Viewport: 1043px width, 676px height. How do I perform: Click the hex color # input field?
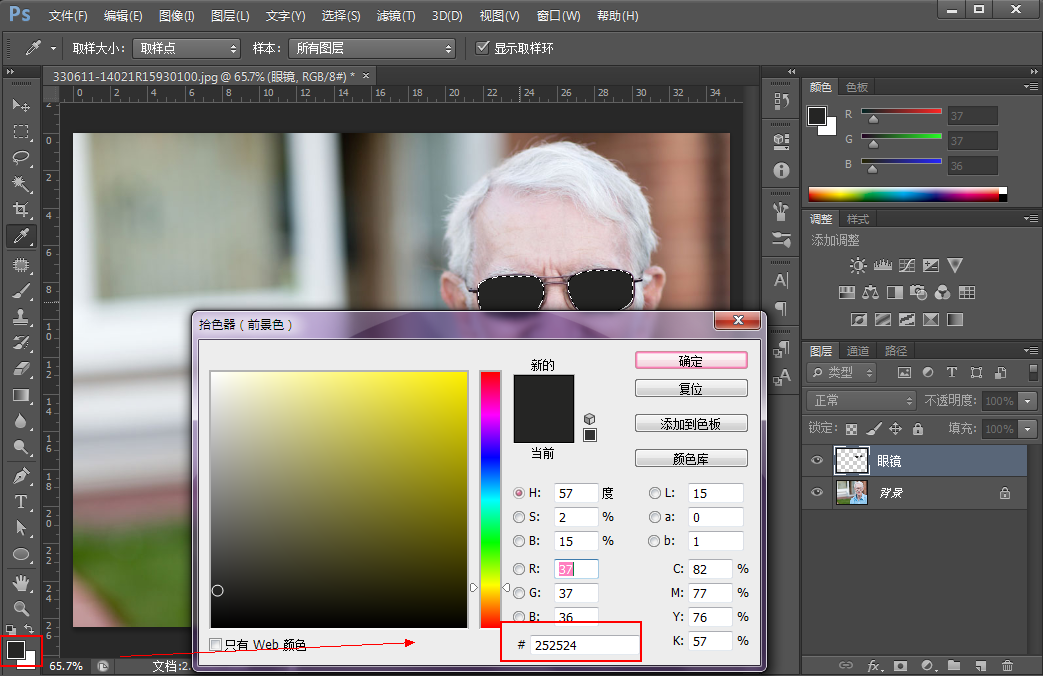point(583,646)
